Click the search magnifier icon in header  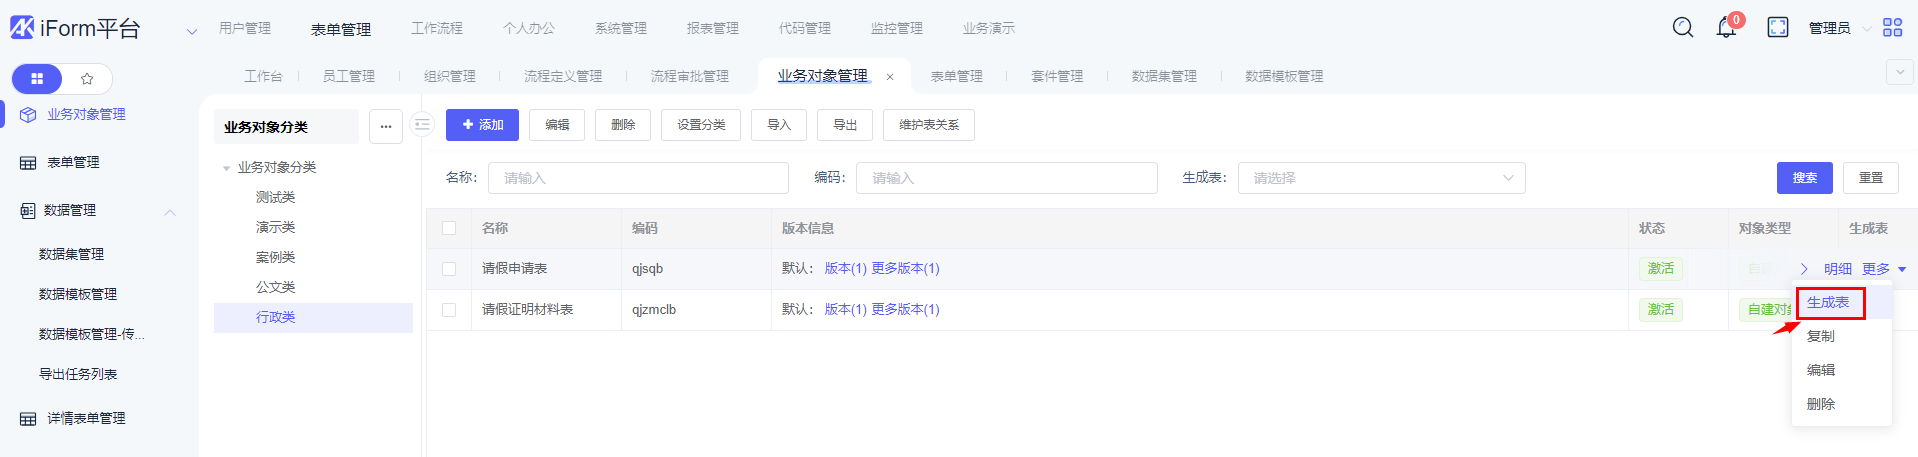click(1683, 27)
